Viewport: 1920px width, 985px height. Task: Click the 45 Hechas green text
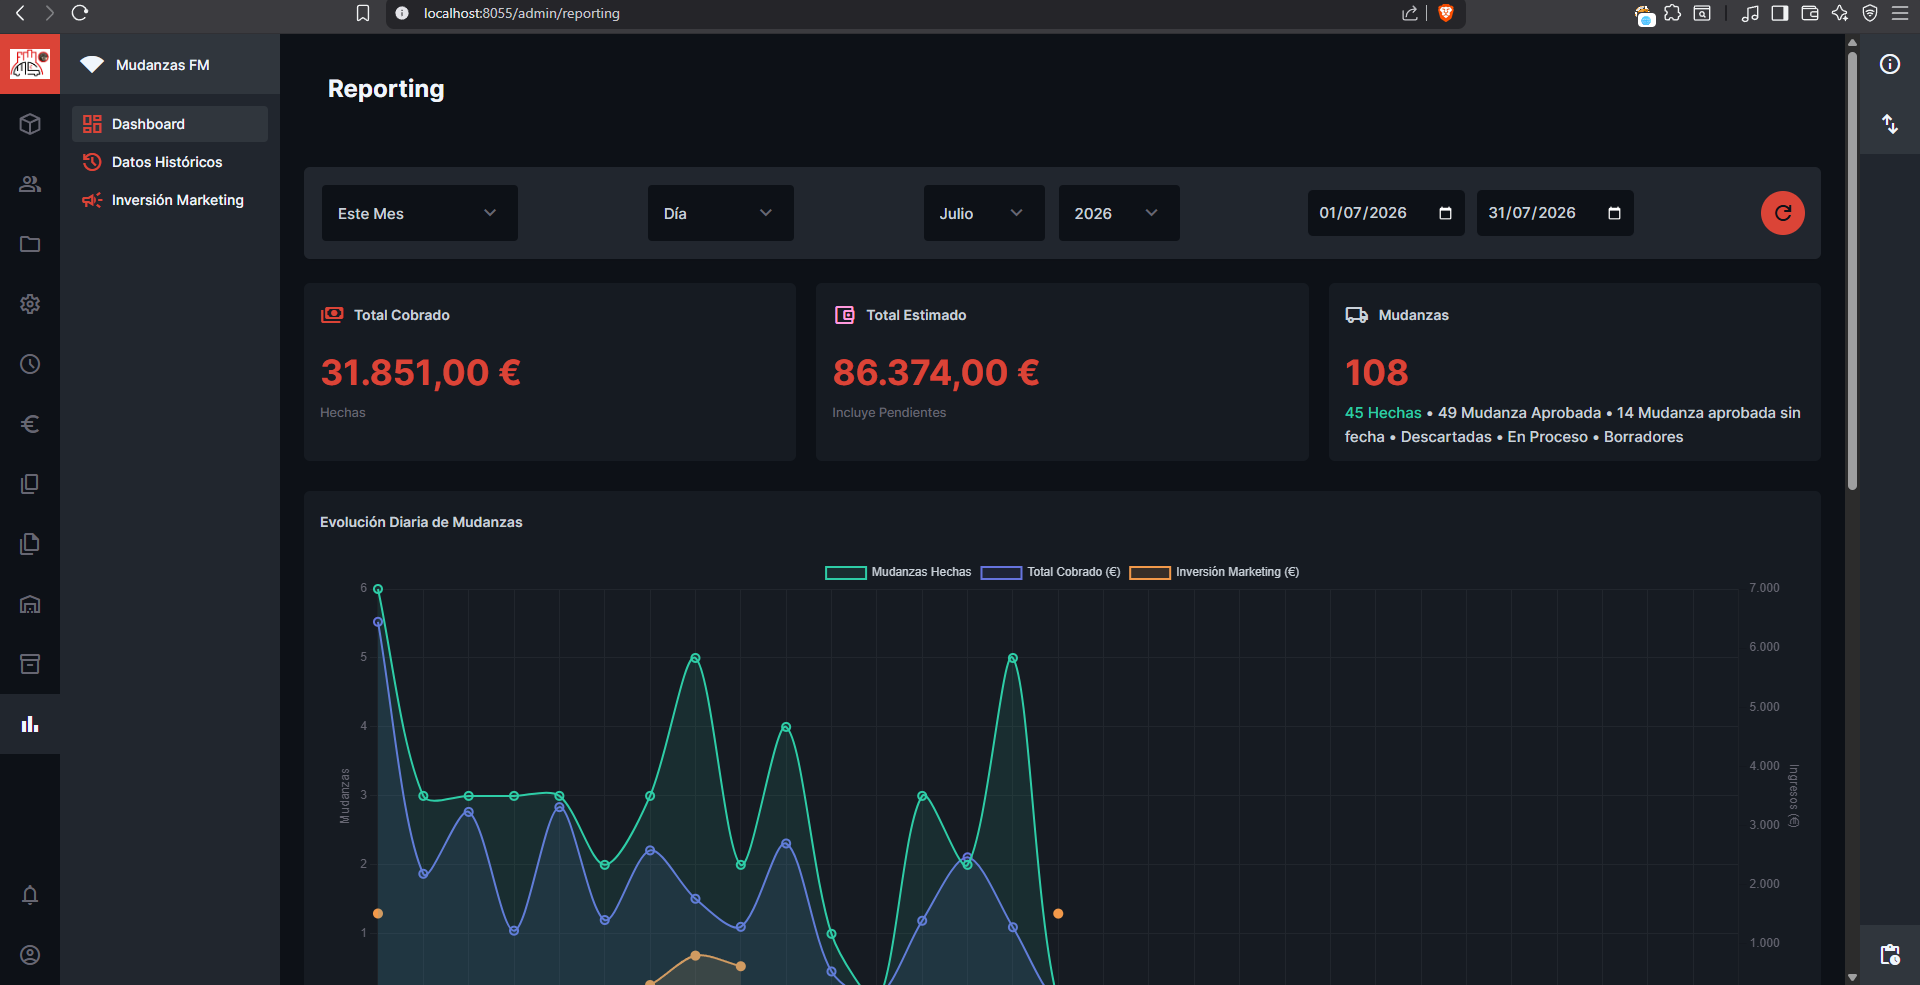1383,413
